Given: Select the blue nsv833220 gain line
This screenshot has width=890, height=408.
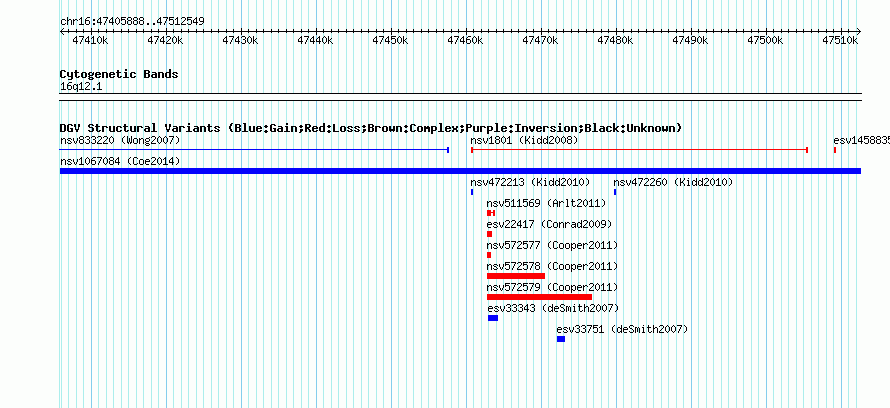Looking at the screenshot, I should (x=254, y=150).
